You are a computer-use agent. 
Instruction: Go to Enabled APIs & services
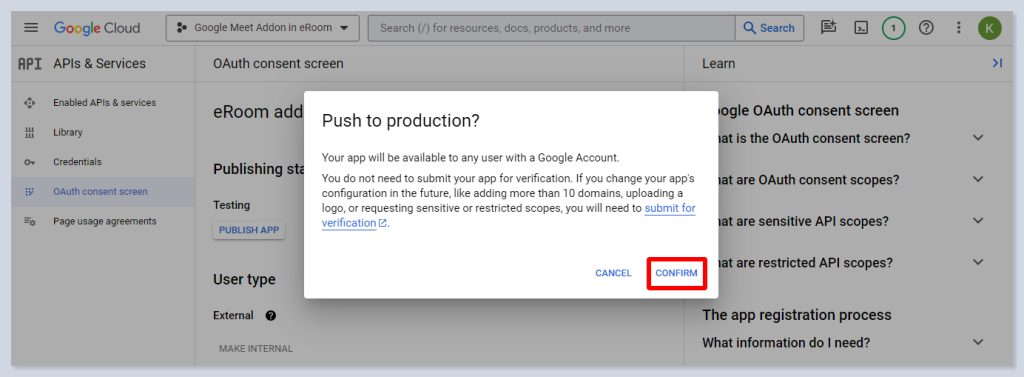pyautogui.click(x=103, y=103)
